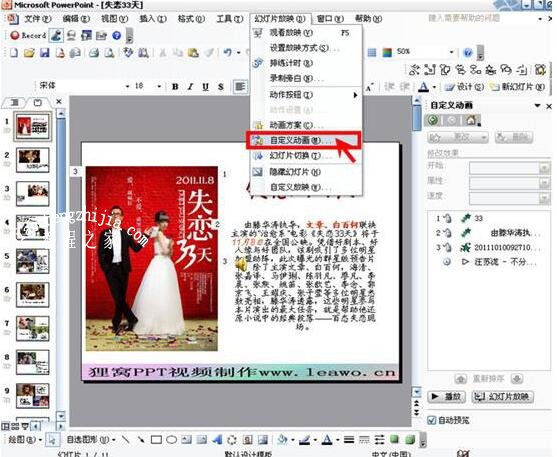This screenshot has height=457, width=557.
Task: Switch to the outline tab in slide pane
Action: point(14,103)
